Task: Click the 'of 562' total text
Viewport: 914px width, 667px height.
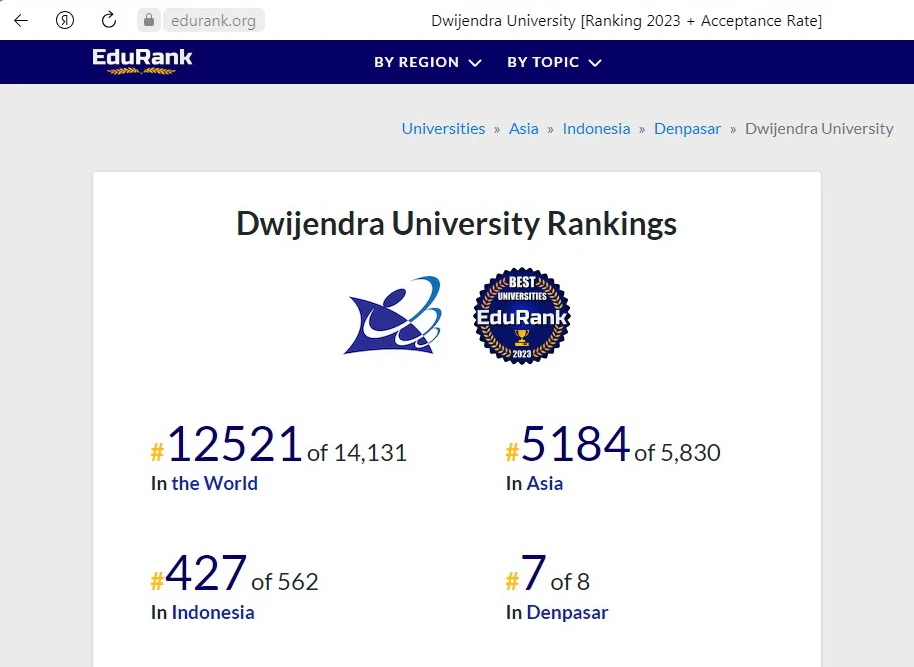Action: [285, 582]
